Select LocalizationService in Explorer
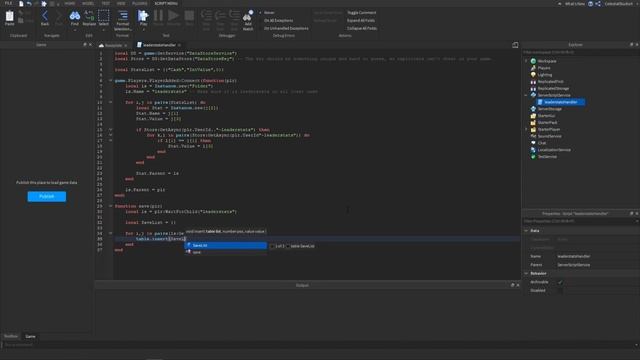The image size is (640, 360). (x=554, y=150)
